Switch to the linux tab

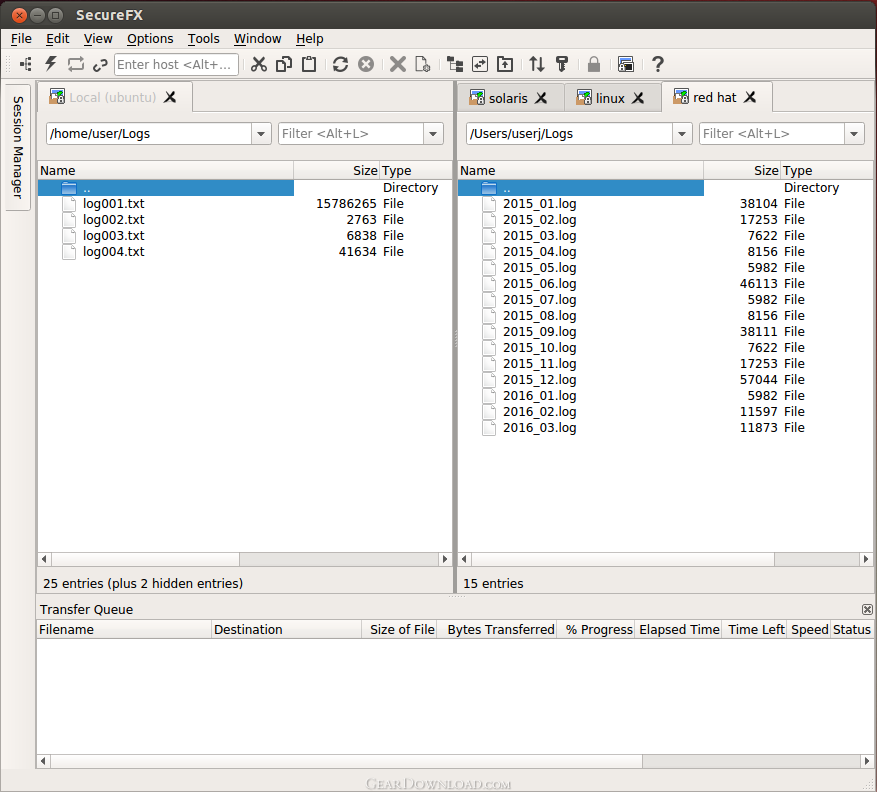[610, 98]
